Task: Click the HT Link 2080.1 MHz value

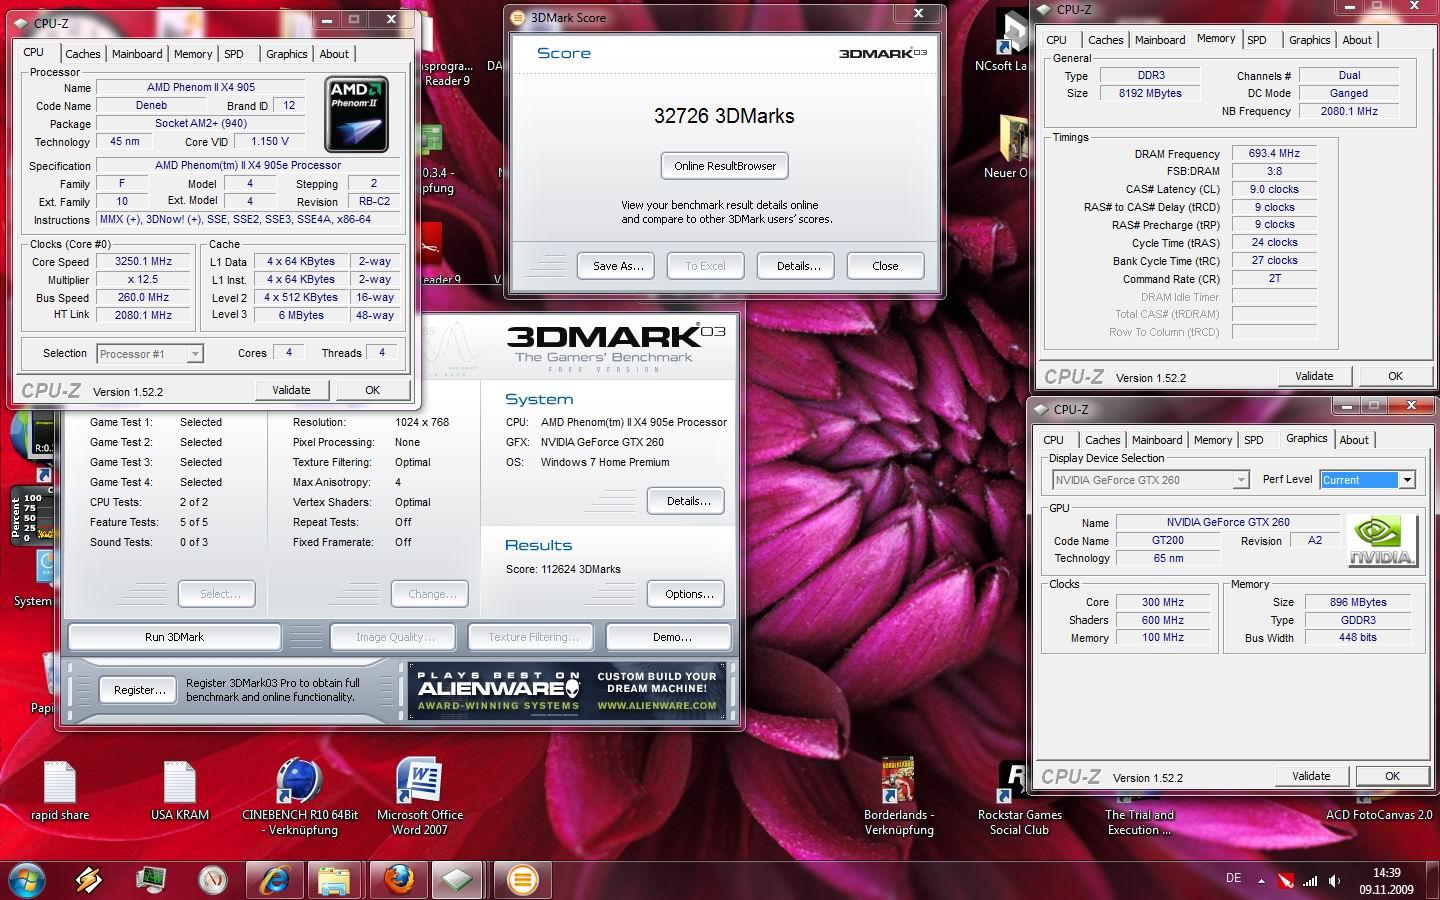Action: pyautogui.click(x=143, y=315)
